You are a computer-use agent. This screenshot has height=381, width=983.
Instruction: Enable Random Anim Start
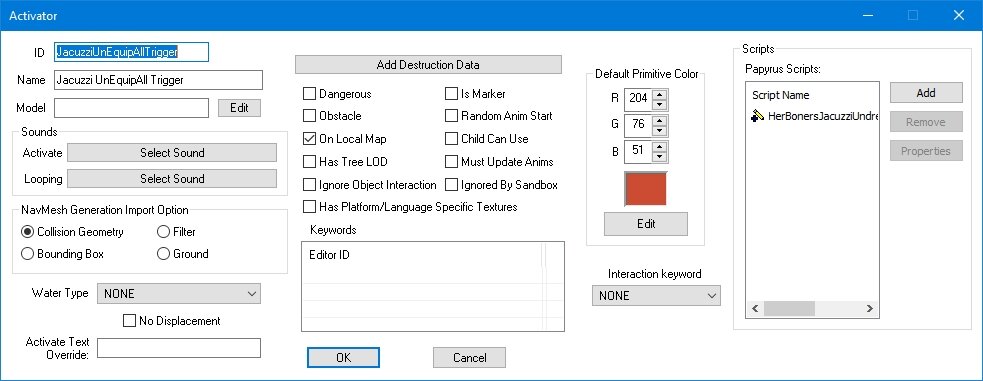tap(451, 116)
